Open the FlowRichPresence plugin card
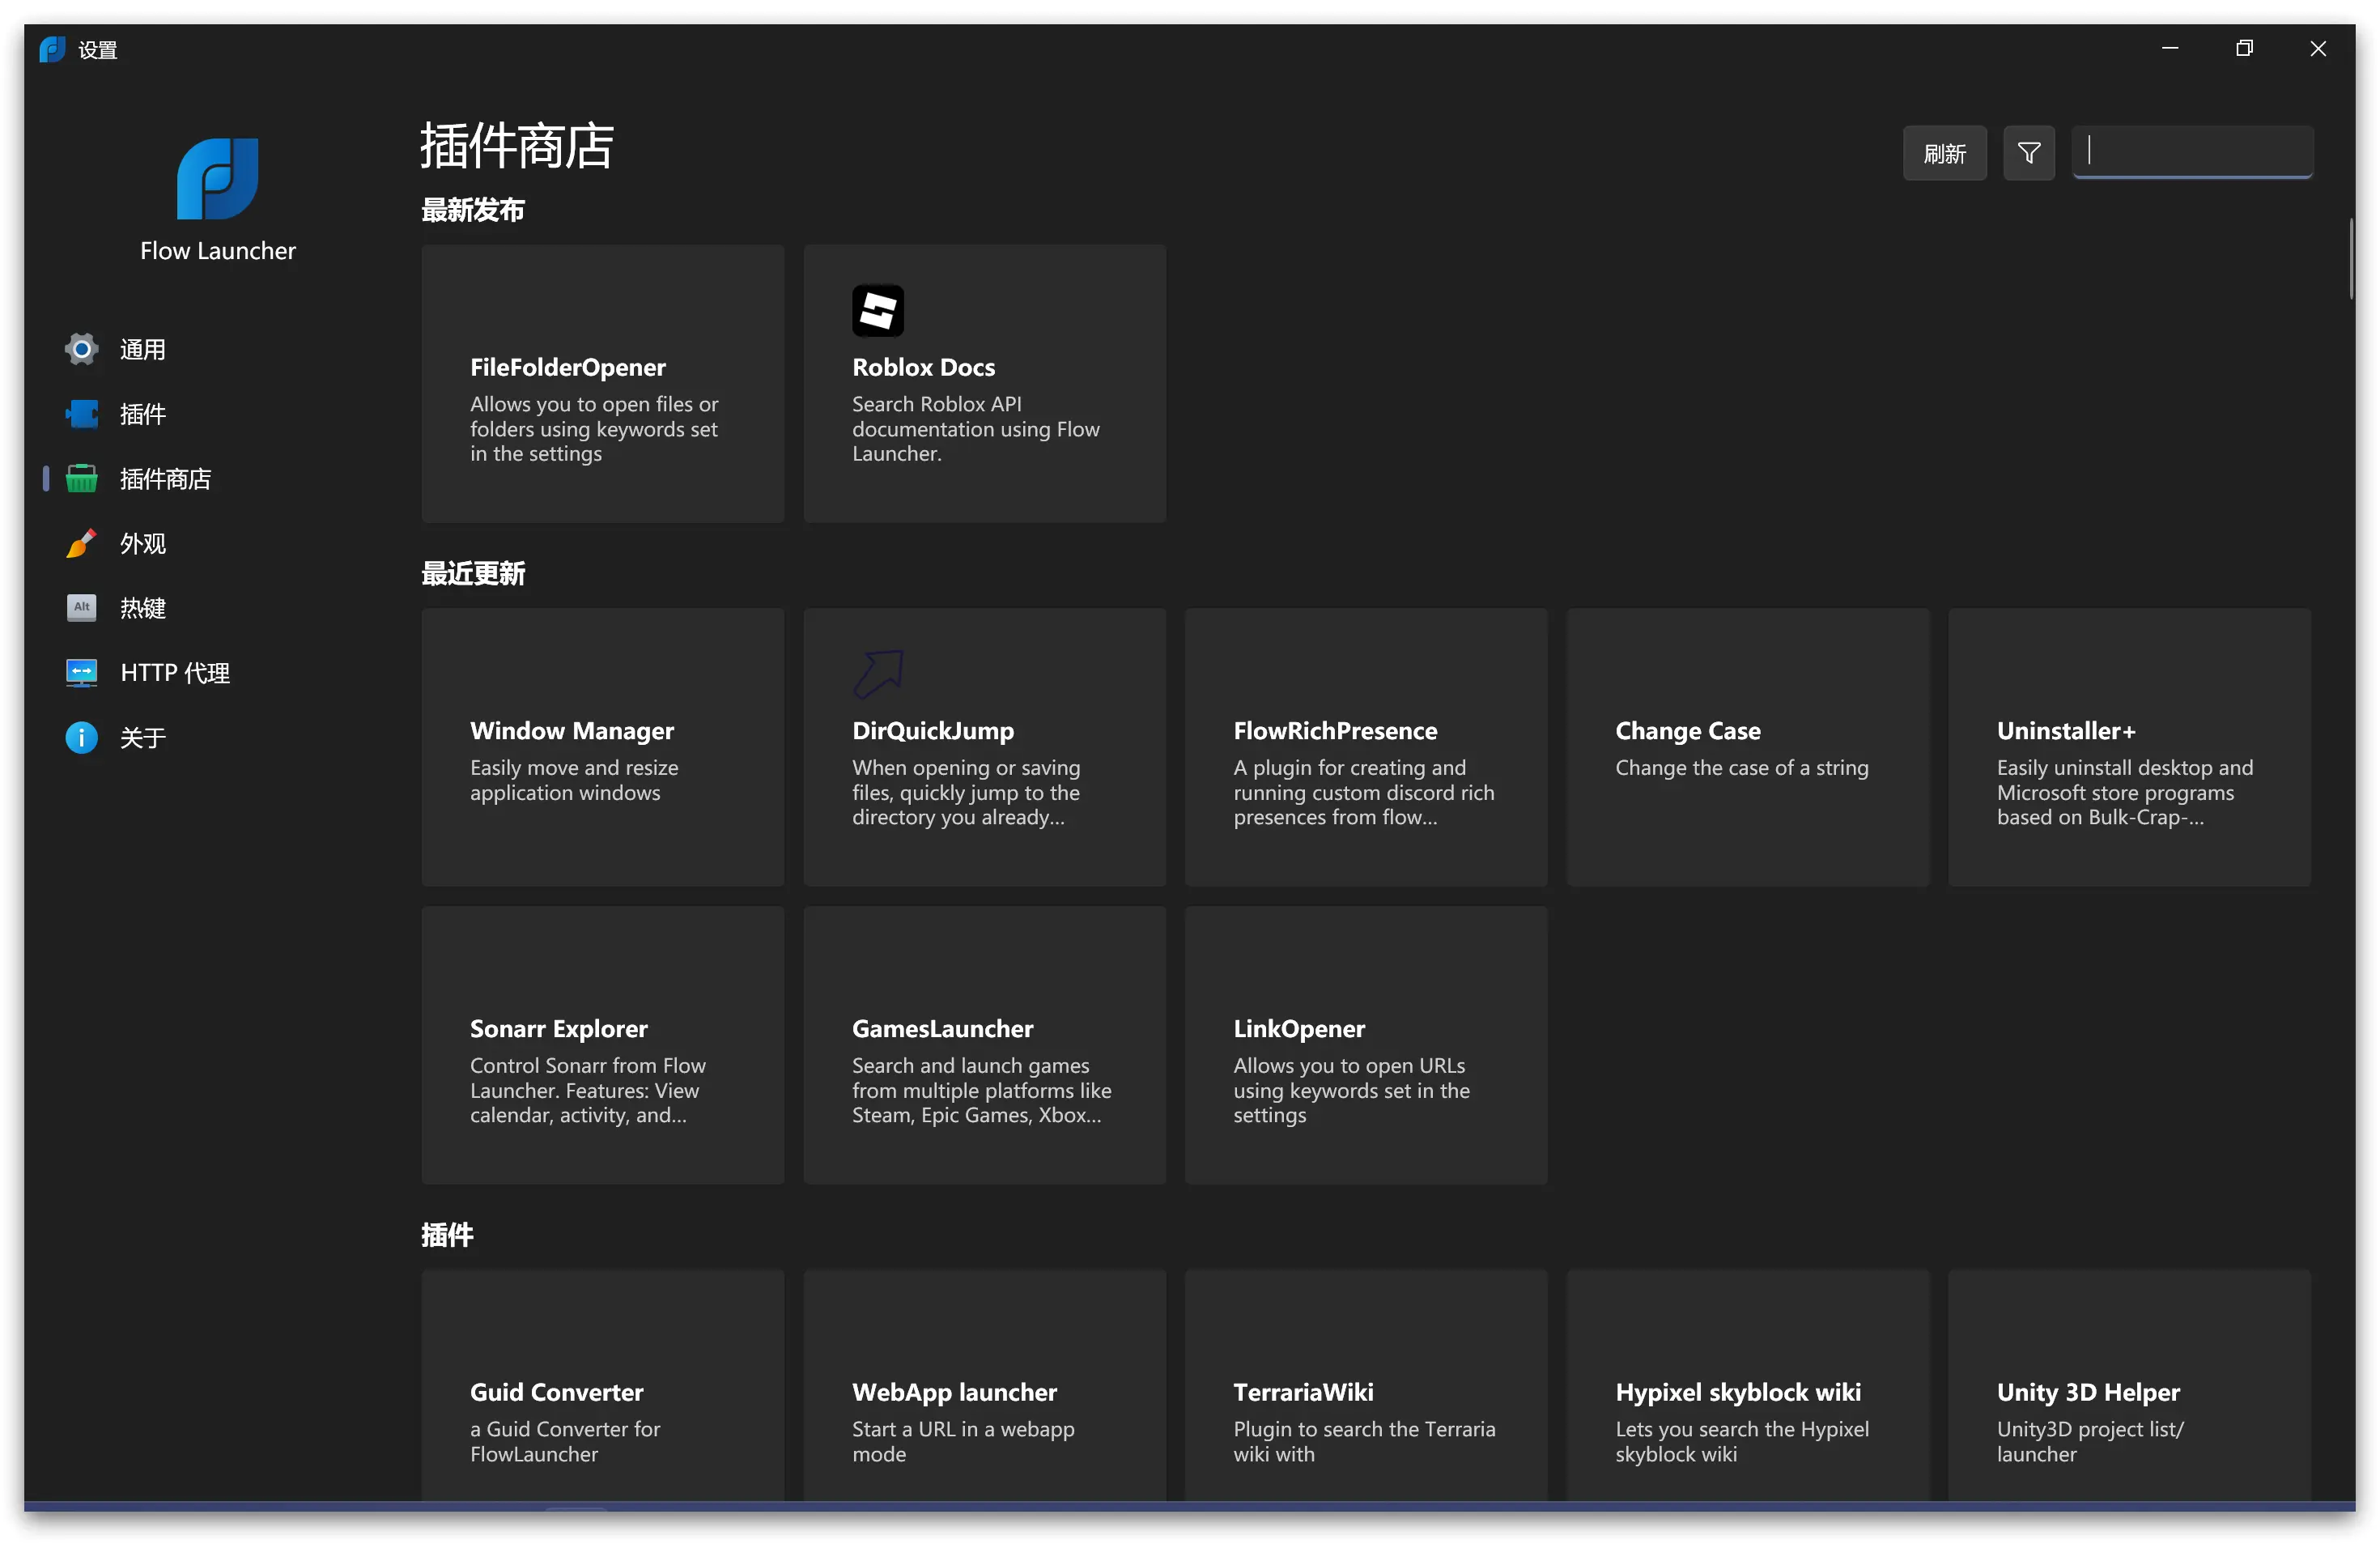The image size is (2380, 1544). tap(1366, 747)
